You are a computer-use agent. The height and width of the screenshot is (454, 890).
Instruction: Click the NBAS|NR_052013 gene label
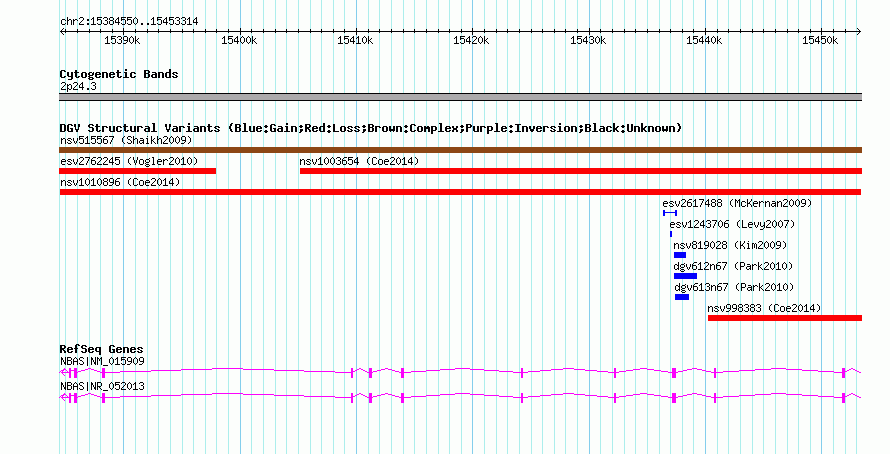(x=102, y=386)
